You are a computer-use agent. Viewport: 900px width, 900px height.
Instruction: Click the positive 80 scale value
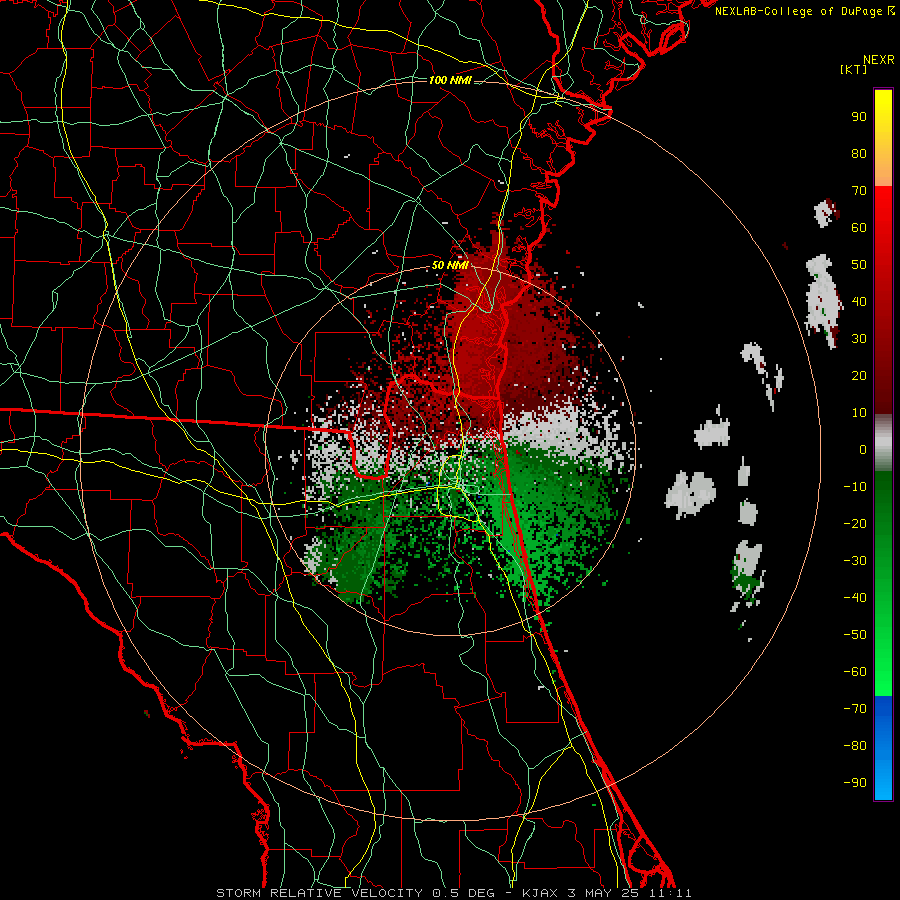coord(859,153)
